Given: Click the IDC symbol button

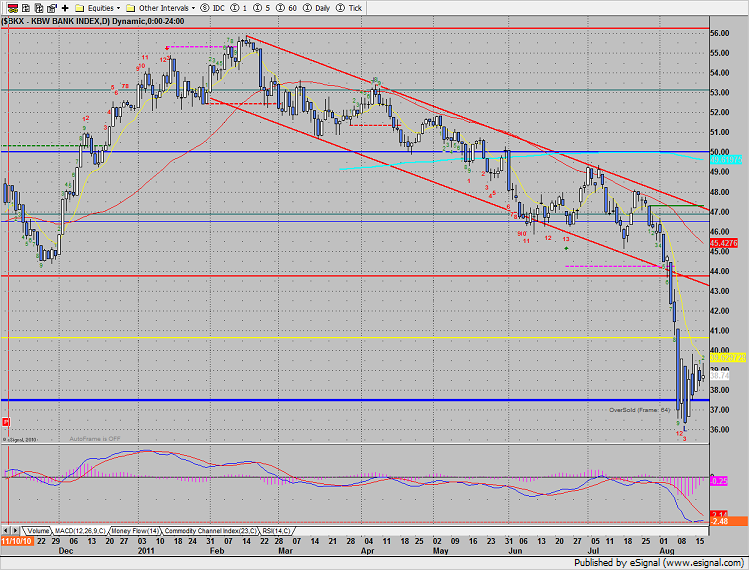Looking at the screenshot, I should point(213,8).
